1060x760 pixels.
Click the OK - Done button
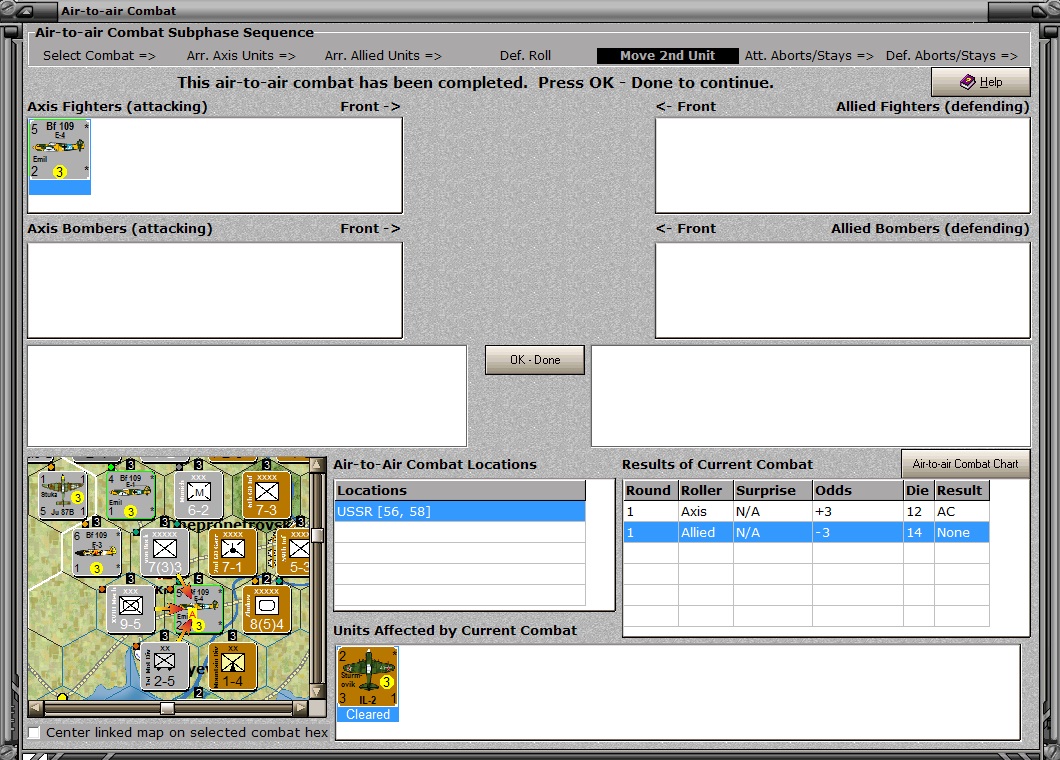coord(535,360)
